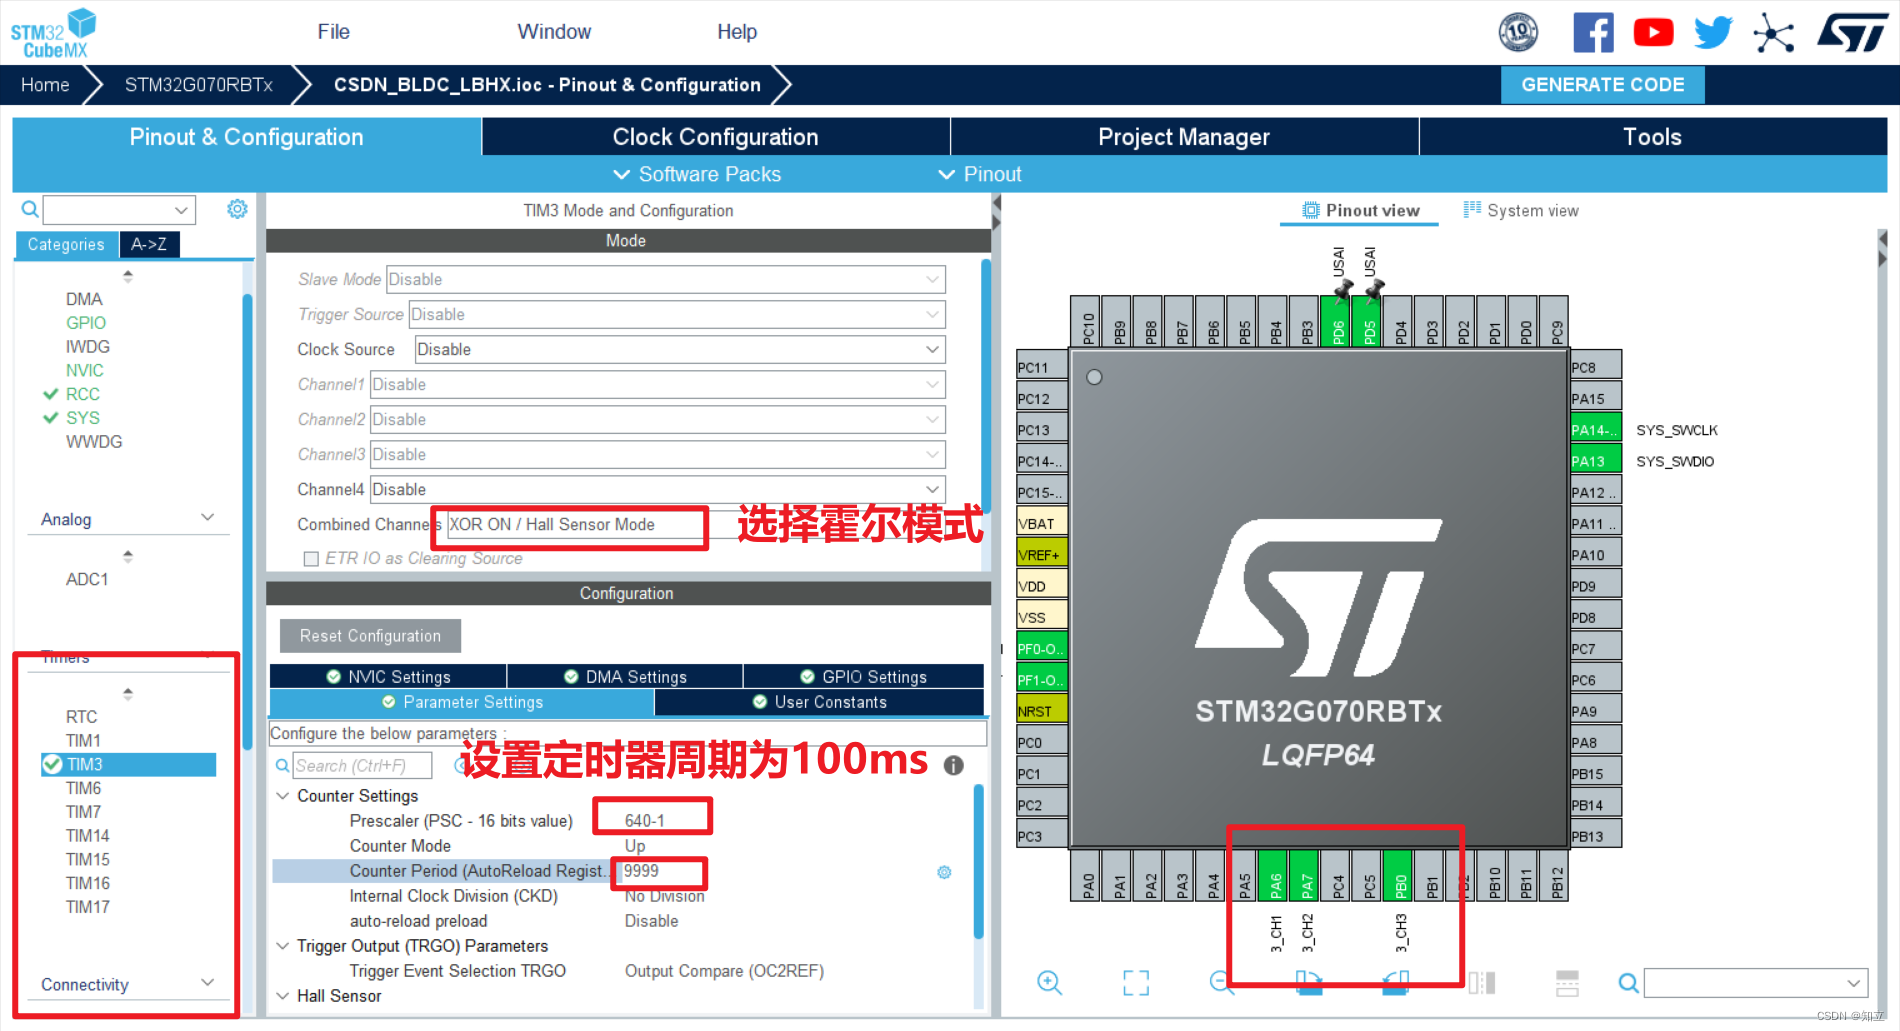
Task: Select TIM1 in the timers list
Action: point(83,741)
